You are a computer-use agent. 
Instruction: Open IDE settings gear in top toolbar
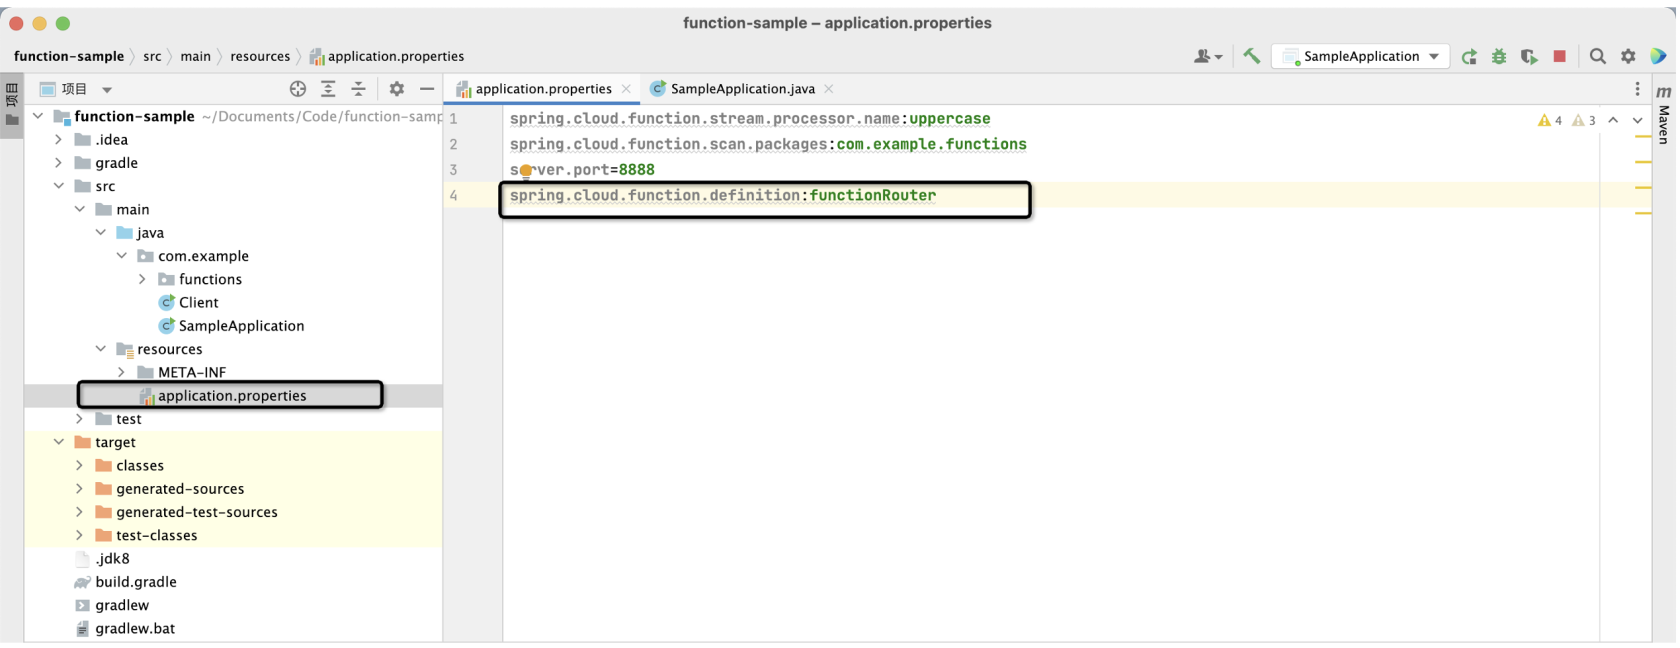click(x=1628, y=56)
